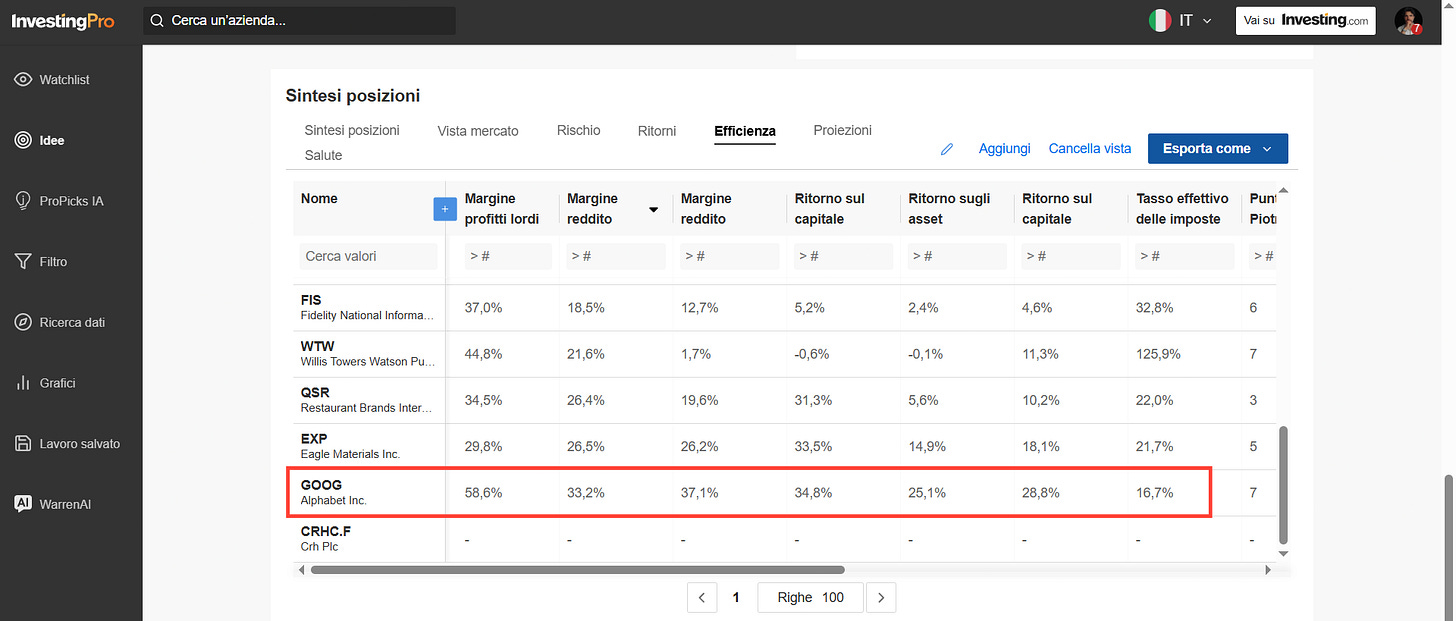
Task: Click Aggiungi link
Action: point(1004,148)
